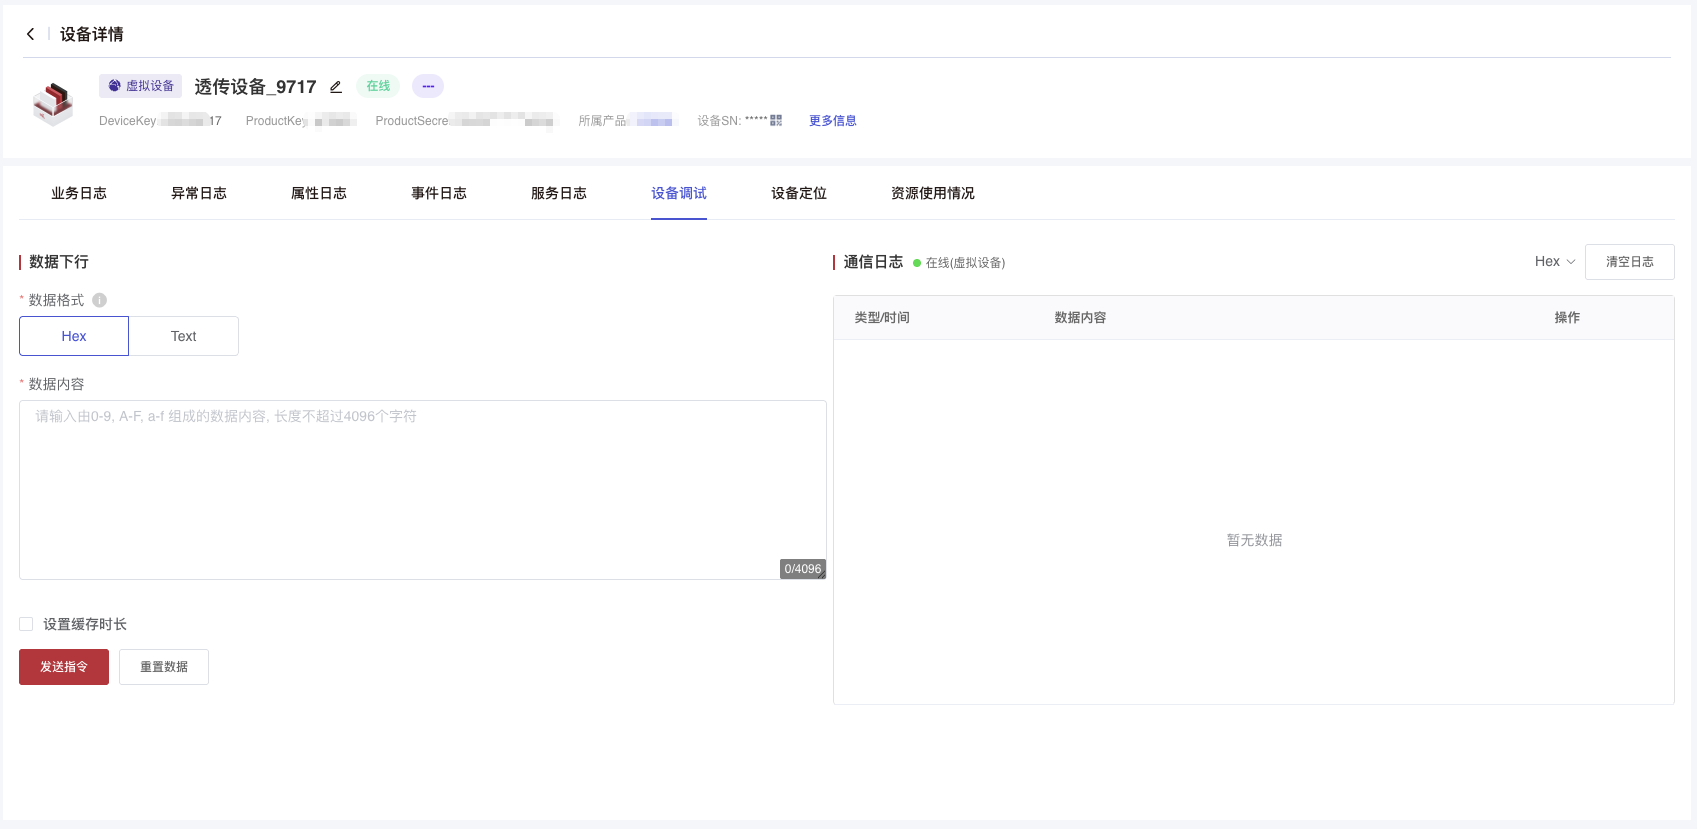Click the device SN QR code icon
The image size is (1697, 829).
click(776, 120)
